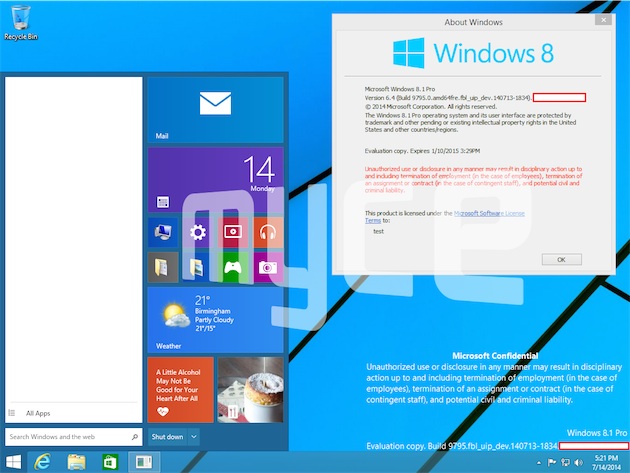Open the Calendar tile showing 14 Monday
The width and height of the screenshot is (630, 473).
pyautogui.click(x=215, y=180)
